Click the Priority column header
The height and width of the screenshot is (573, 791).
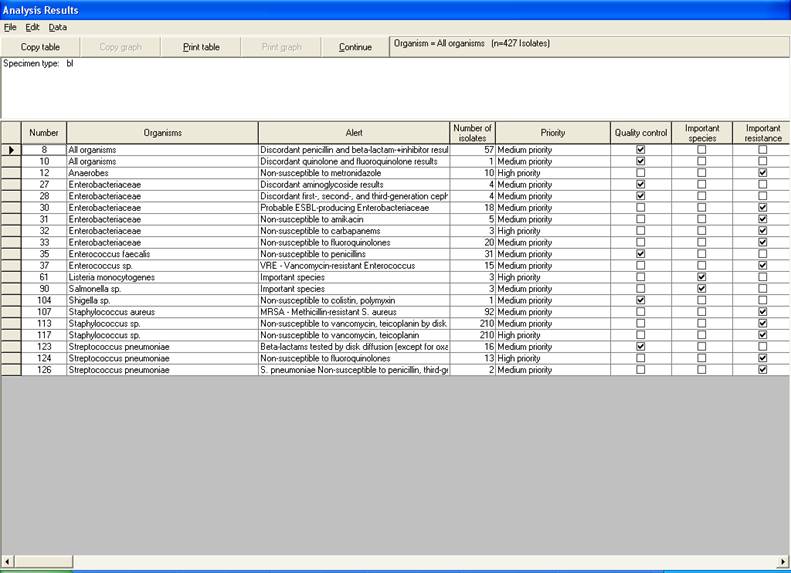(553, 133)
